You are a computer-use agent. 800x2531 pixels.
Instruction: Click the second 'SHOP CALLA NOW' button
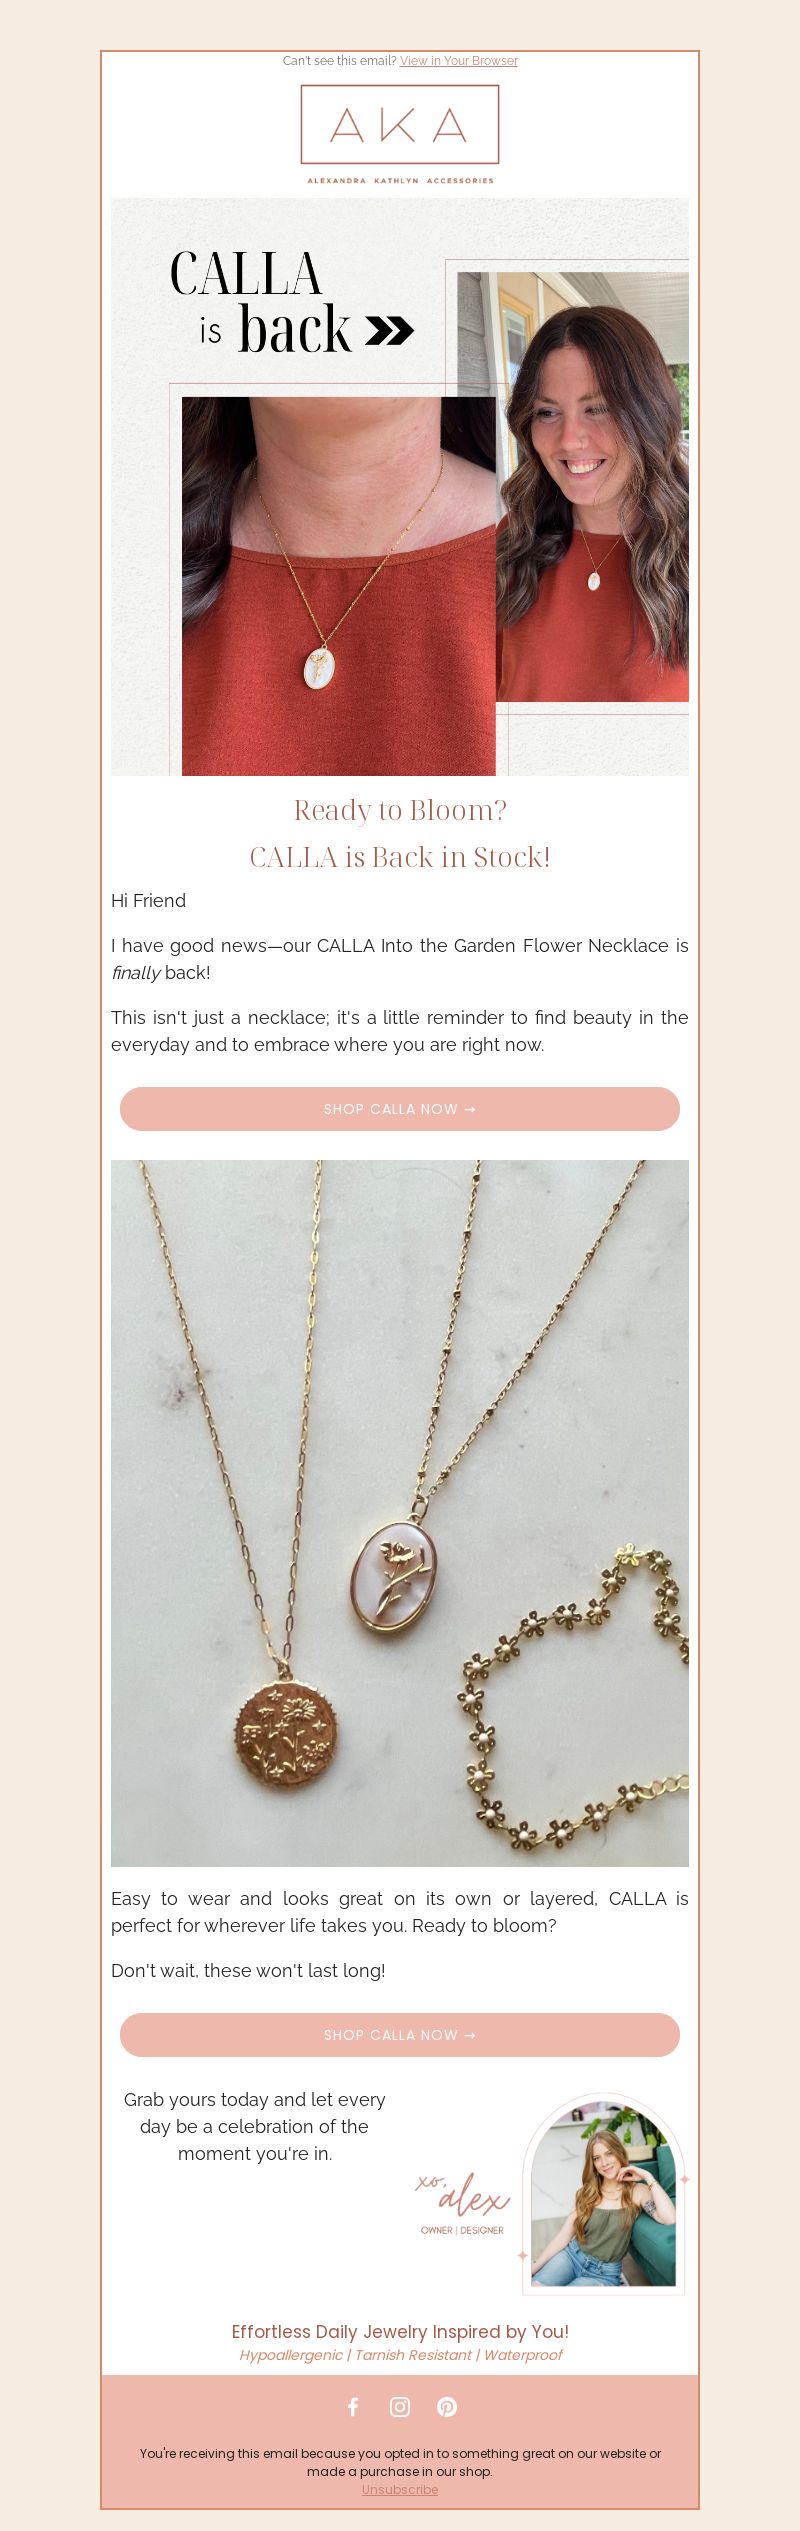coord(400,2034)
